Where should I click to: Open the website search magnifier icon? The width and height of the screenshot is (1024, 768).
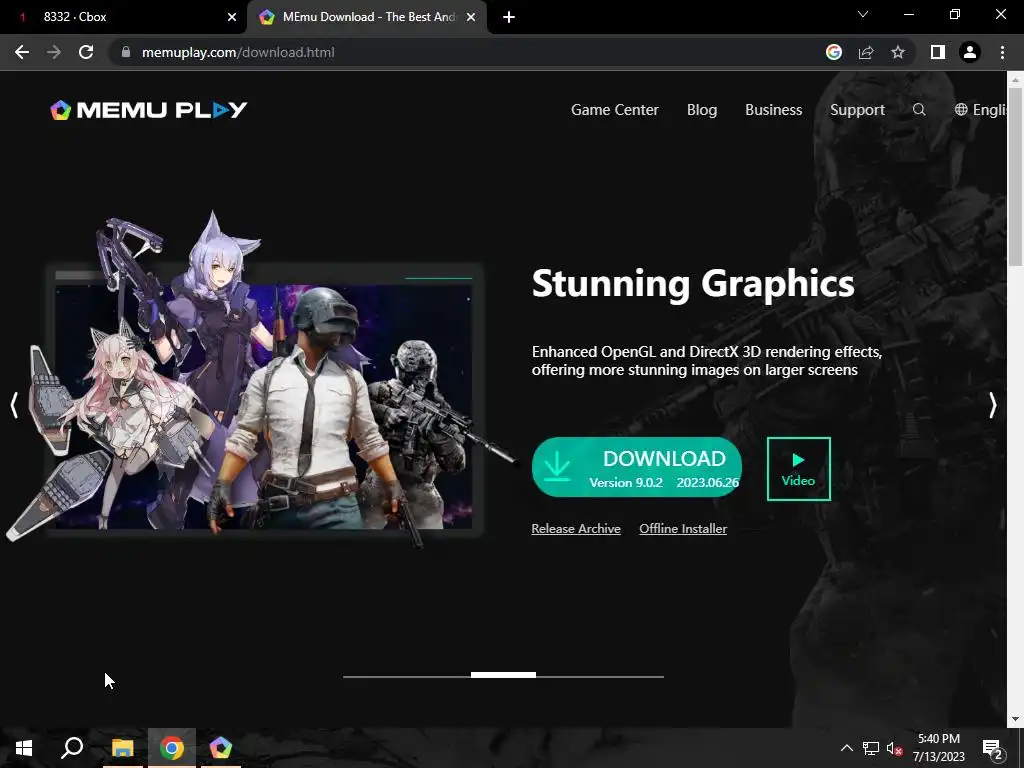(919, 110)
